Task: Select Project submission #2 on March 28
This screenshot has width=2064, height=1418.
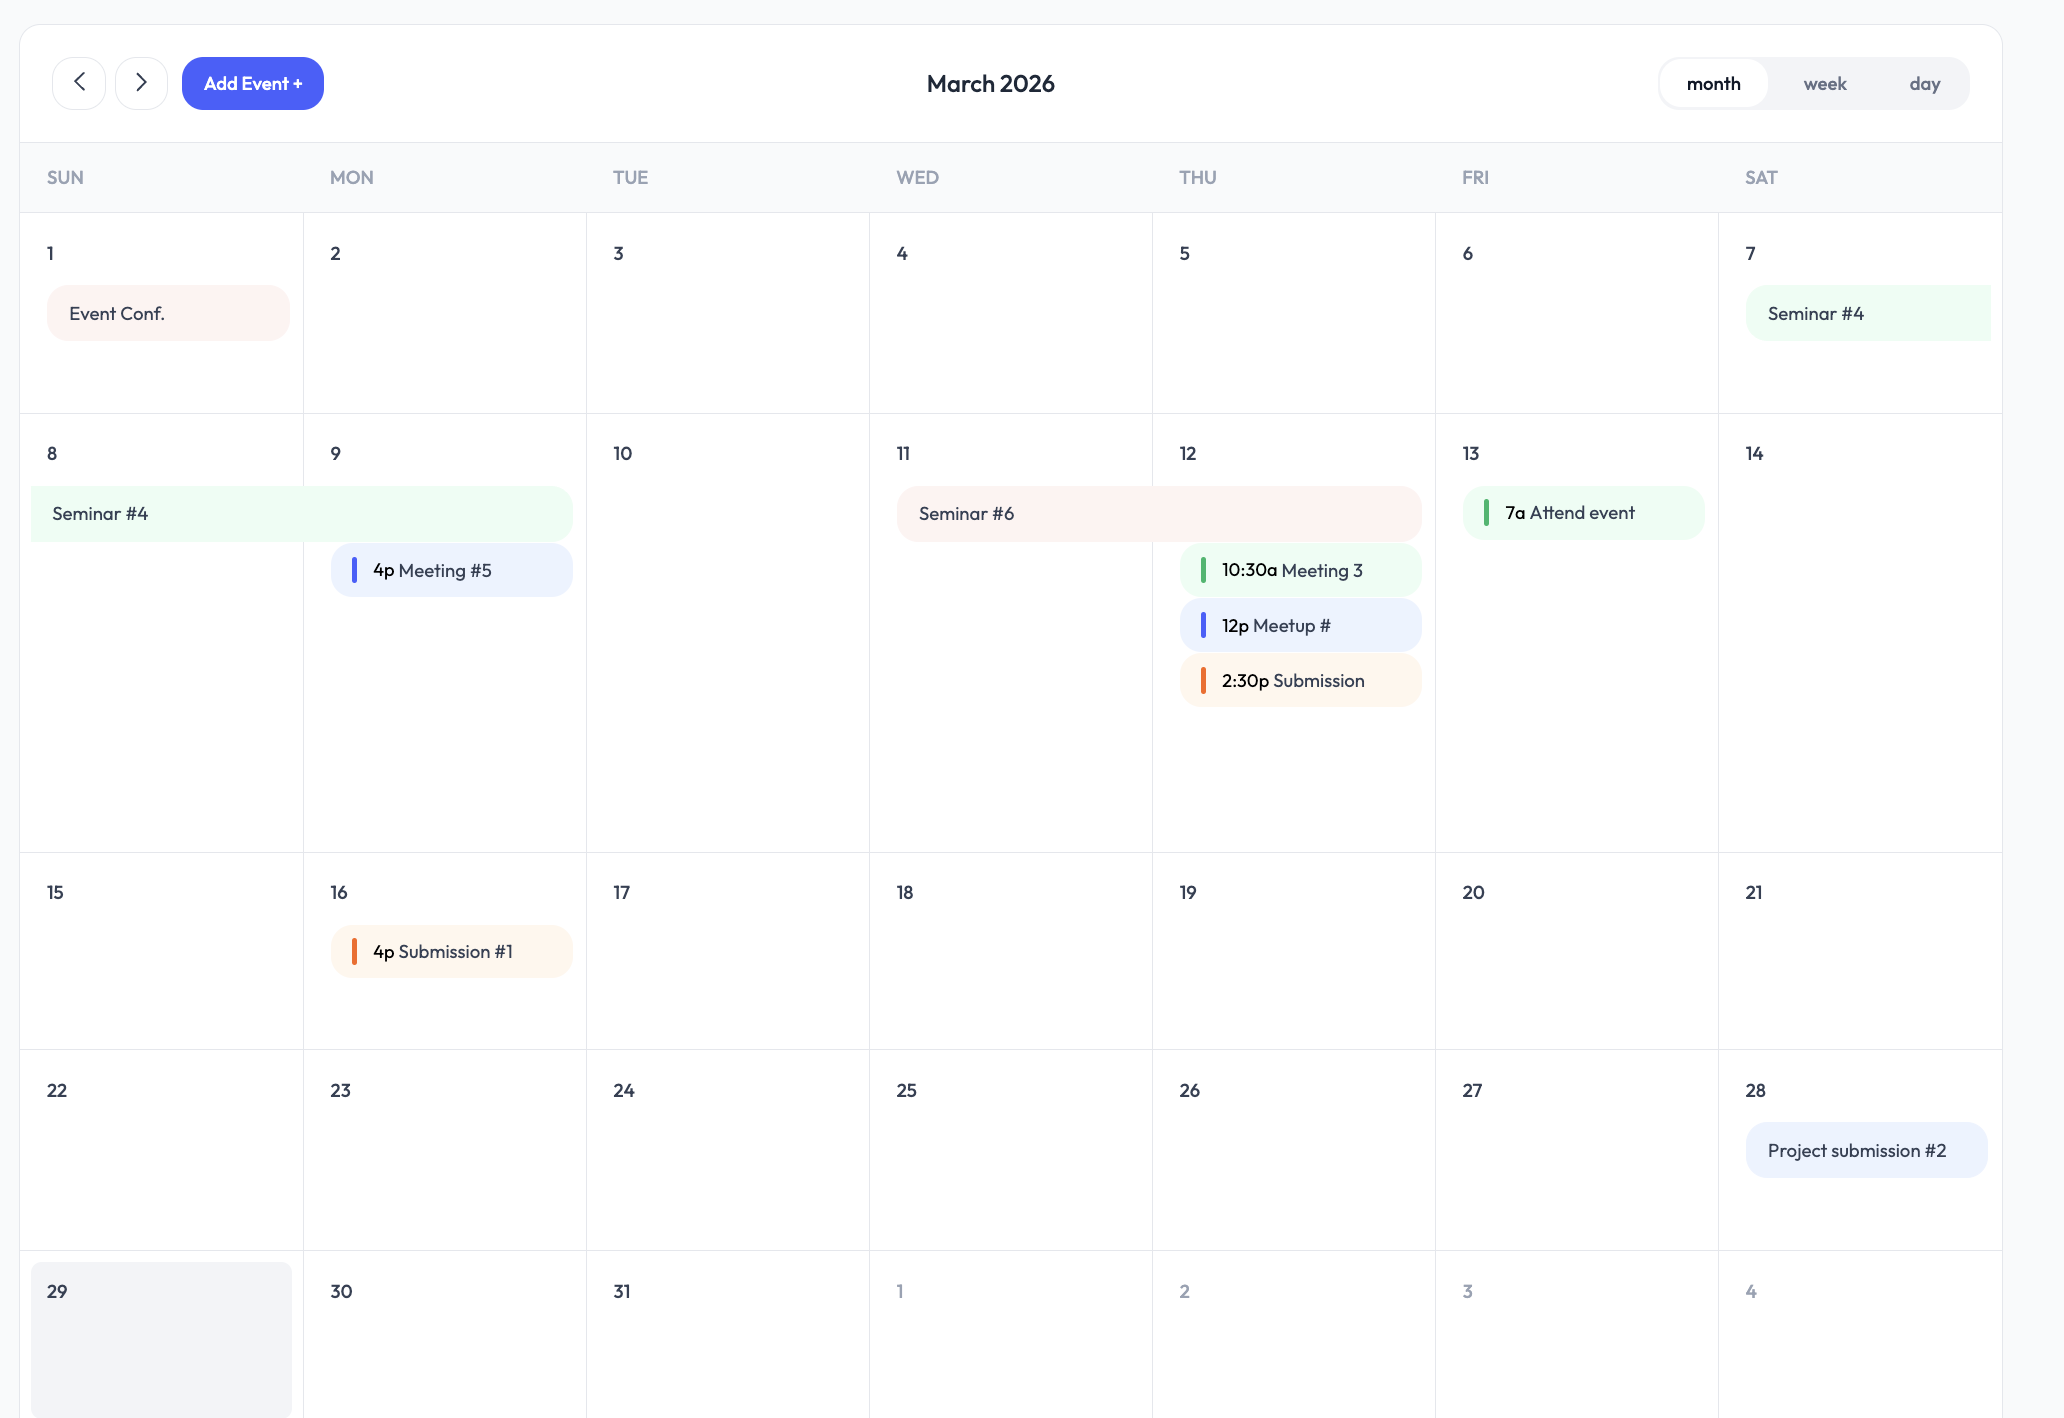Action: (1866, 1150)
